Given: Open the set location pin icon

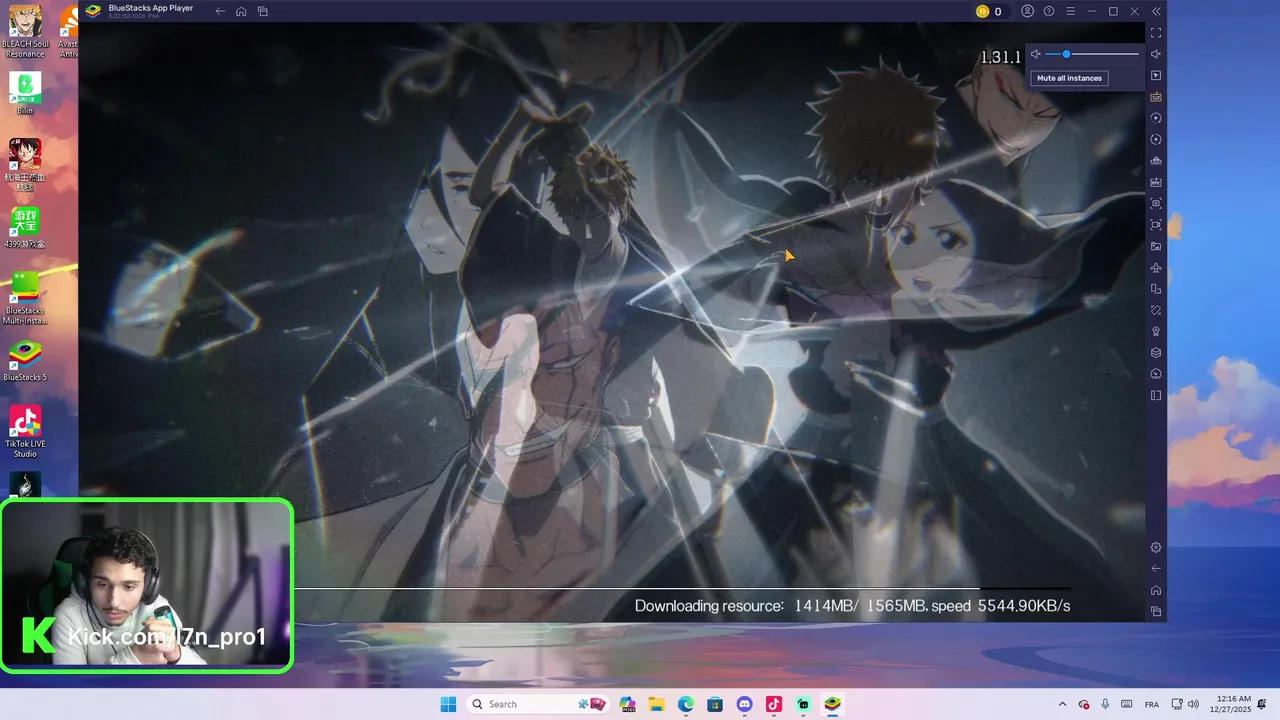Looking at the screenshot, I should coord(1156,331).
